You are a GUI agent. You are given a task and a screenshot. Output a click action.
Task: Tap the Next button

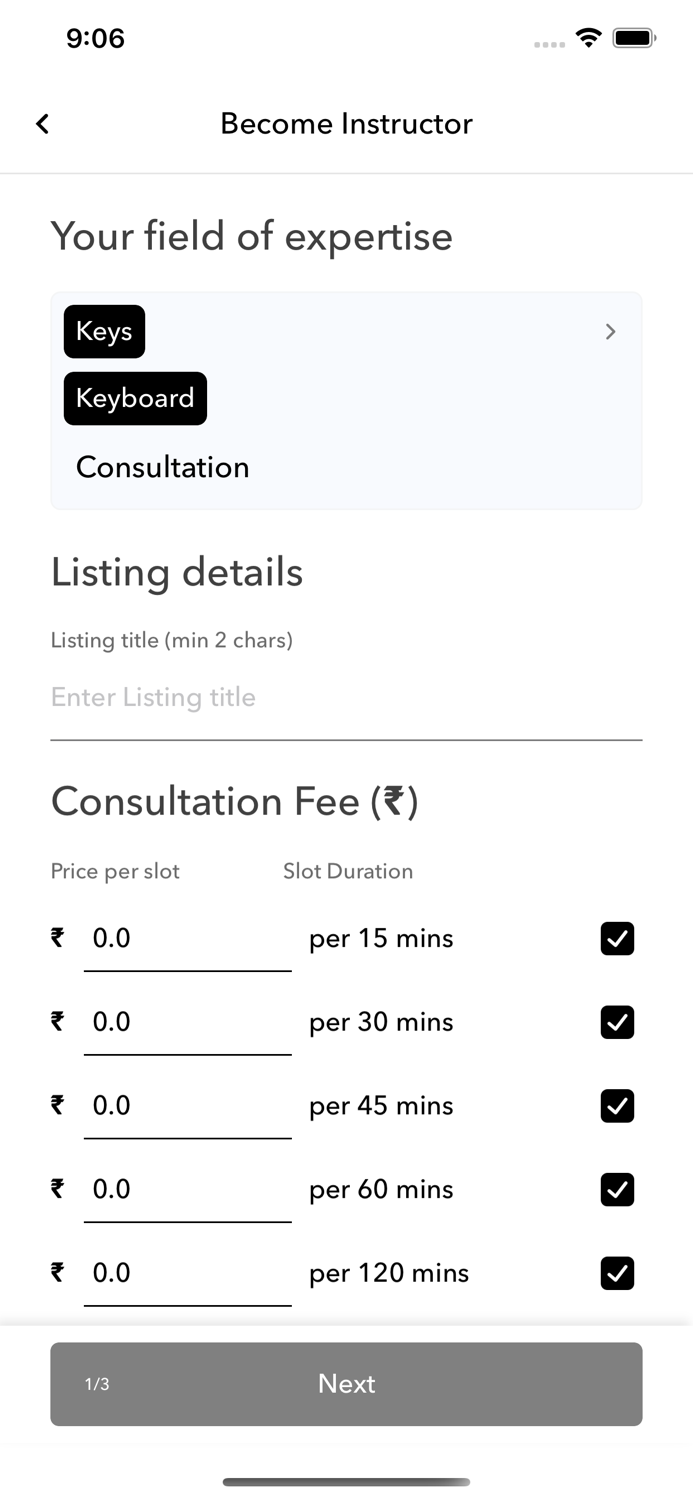pyautogui.click(x=346, y=1384)
